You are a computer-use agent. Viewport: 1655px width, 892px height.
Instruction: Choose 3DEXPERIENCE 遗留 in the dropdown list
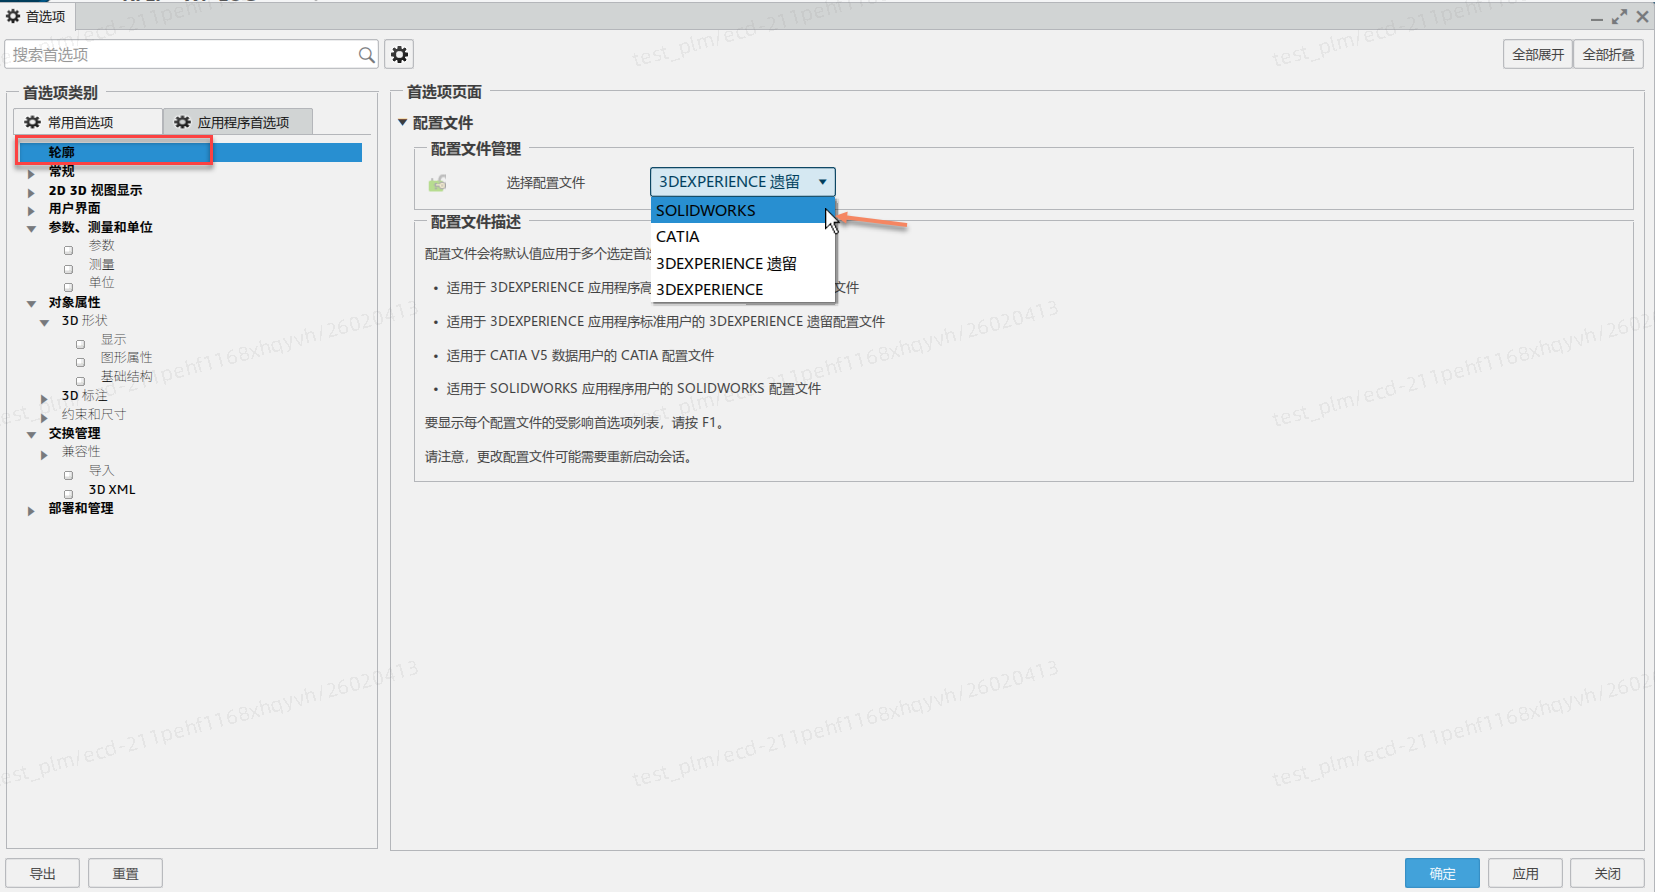[x=743, y=264]
